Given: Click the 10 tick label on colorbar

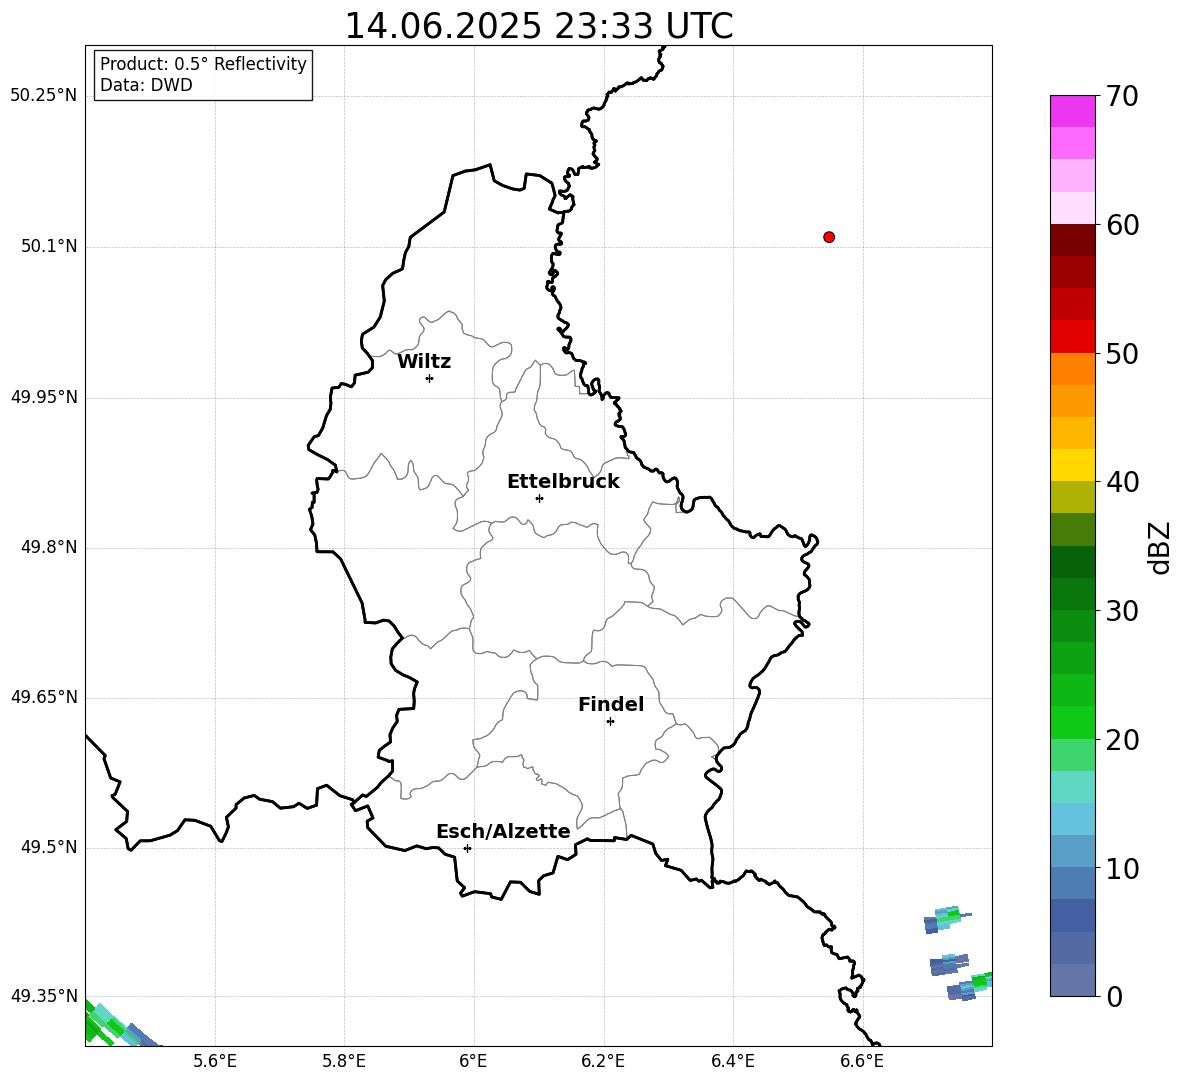Looking at the screenshot, I should coord(1122,868).
